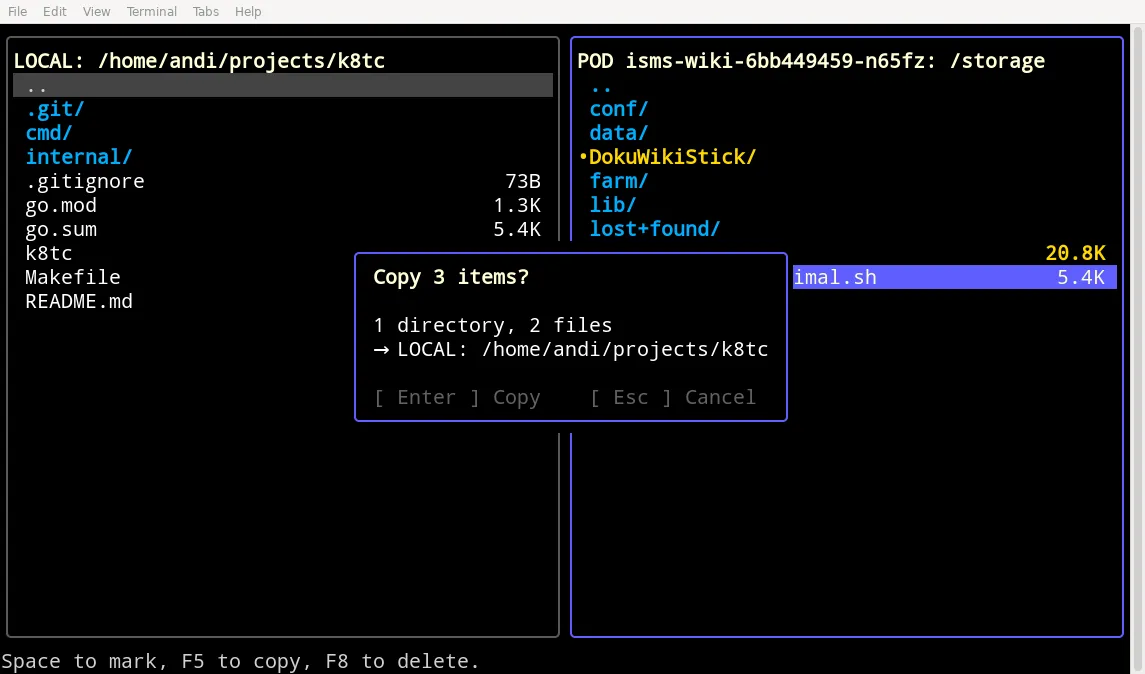The image size is (1145, 674).
Task: Click the copy destination path in dialog
Action: (571, 350)
